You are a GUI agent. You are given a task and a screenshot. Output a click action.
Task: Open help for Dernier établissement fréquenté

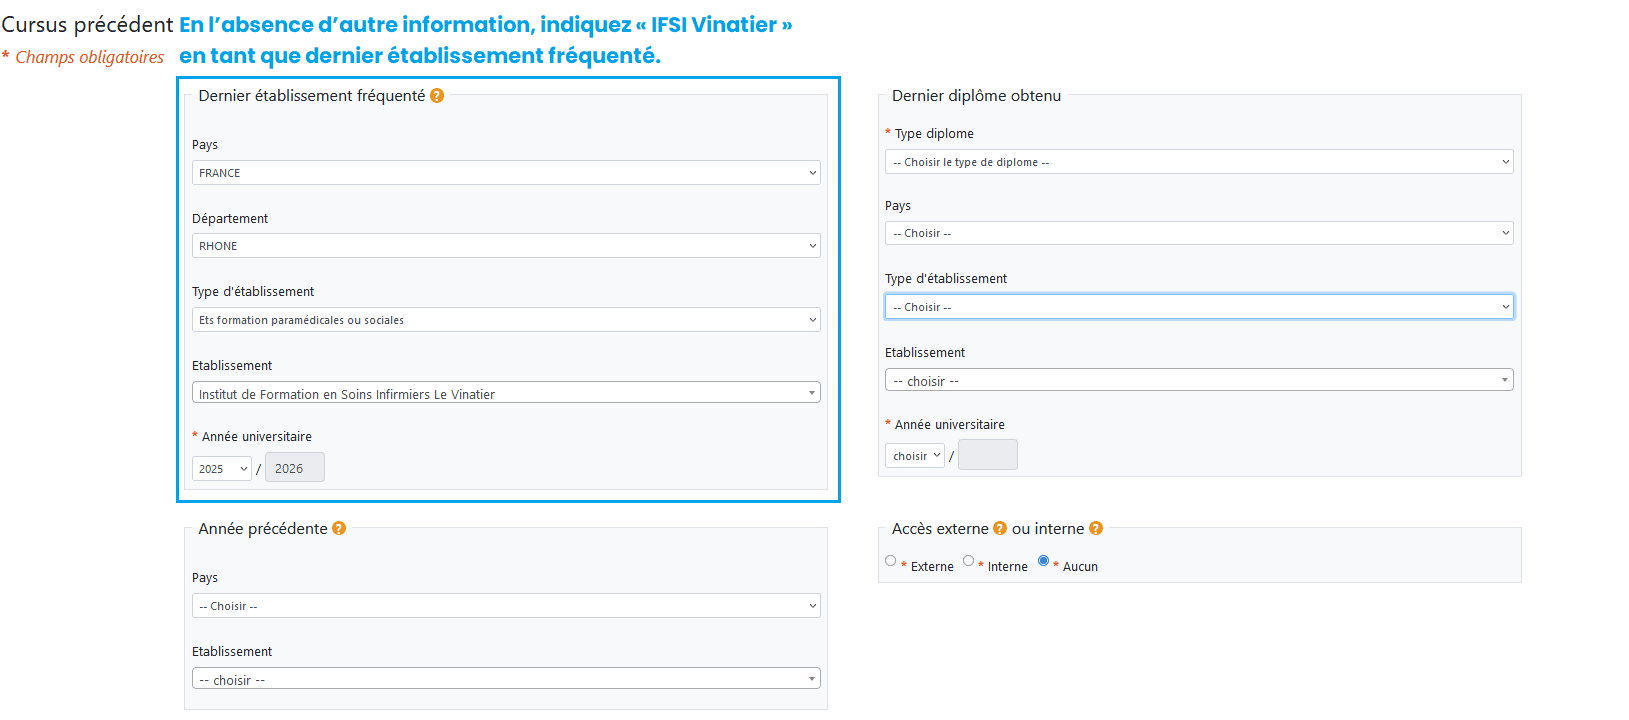pos(437,96)
